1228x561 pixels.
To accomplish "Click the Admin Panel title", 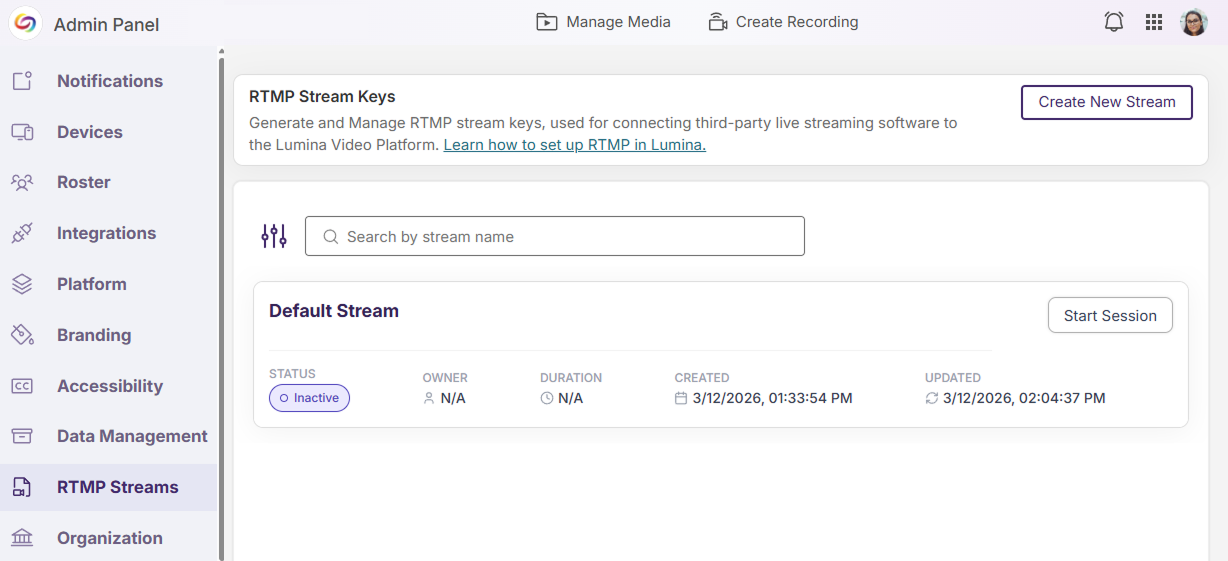I will tap(106, 24).
